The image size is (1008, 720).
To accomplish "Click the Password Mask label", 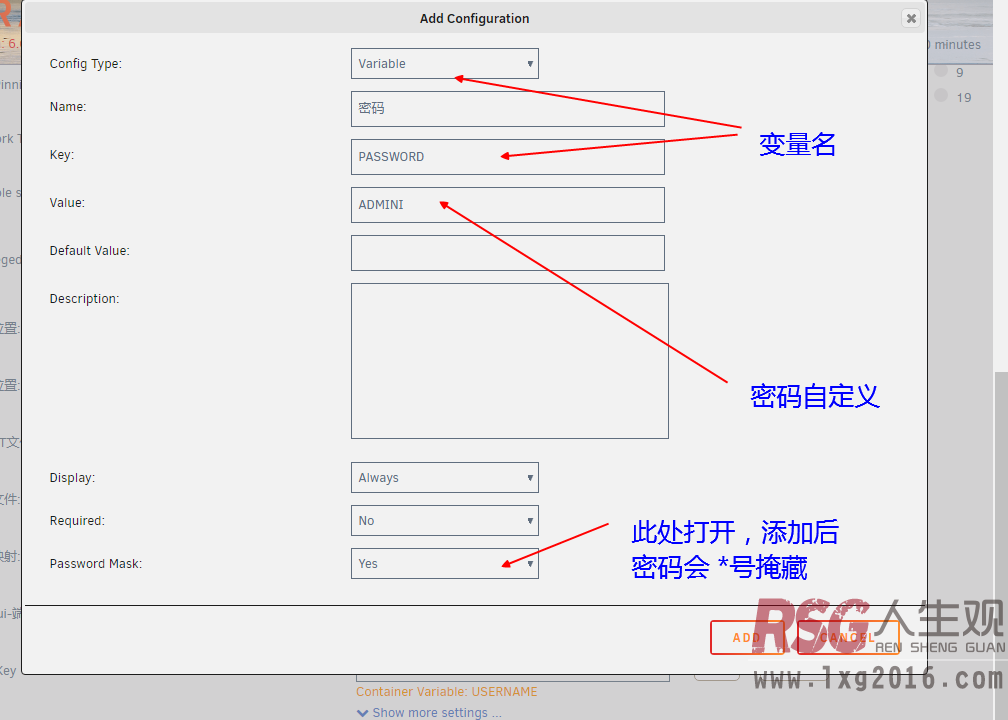I will point(96,564).
